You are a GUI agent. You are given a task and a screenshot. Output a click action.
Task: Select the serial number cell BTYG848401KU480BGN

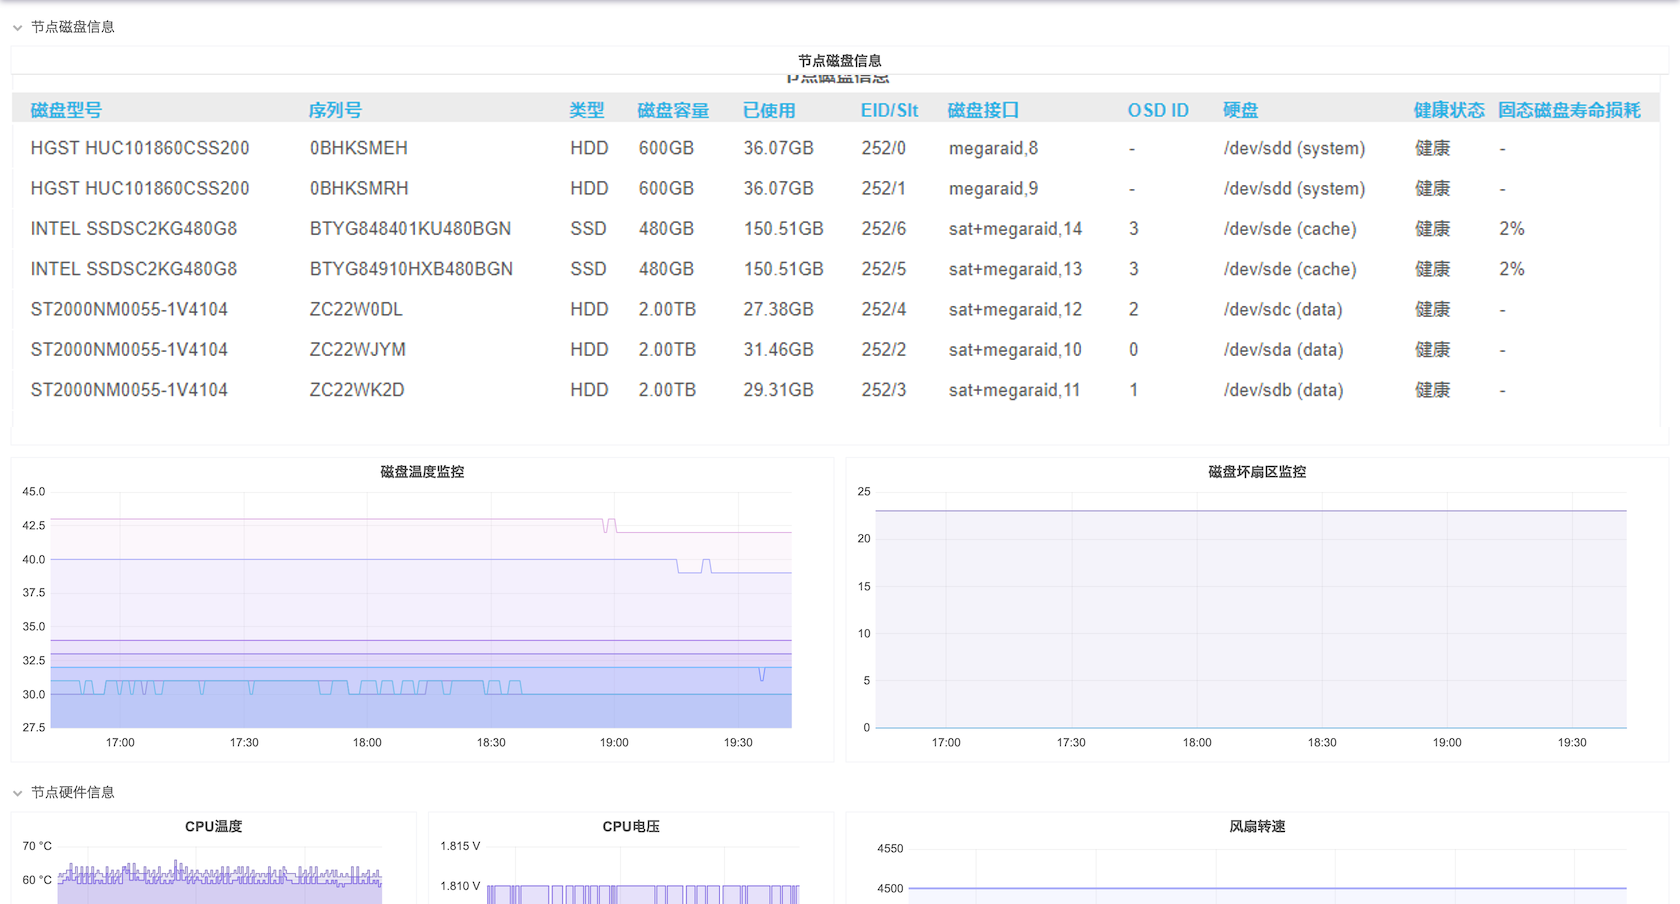pyautogui.click(x=410, y=229)
